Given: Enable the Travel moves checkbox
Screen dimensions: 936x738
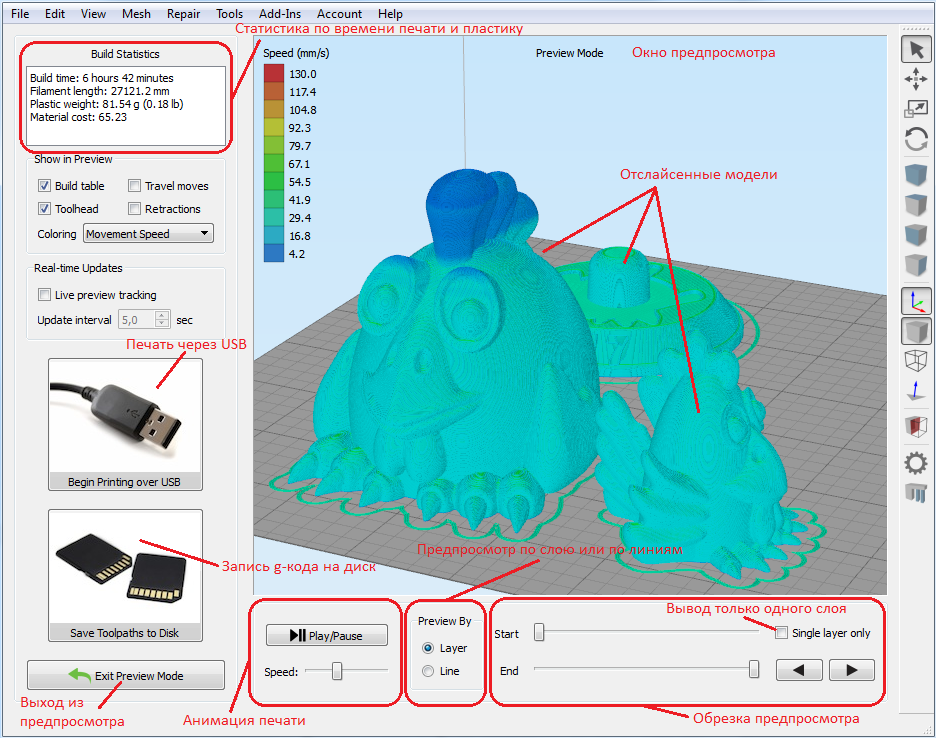Looking at the screenshot, I should [x=134, y=185].
